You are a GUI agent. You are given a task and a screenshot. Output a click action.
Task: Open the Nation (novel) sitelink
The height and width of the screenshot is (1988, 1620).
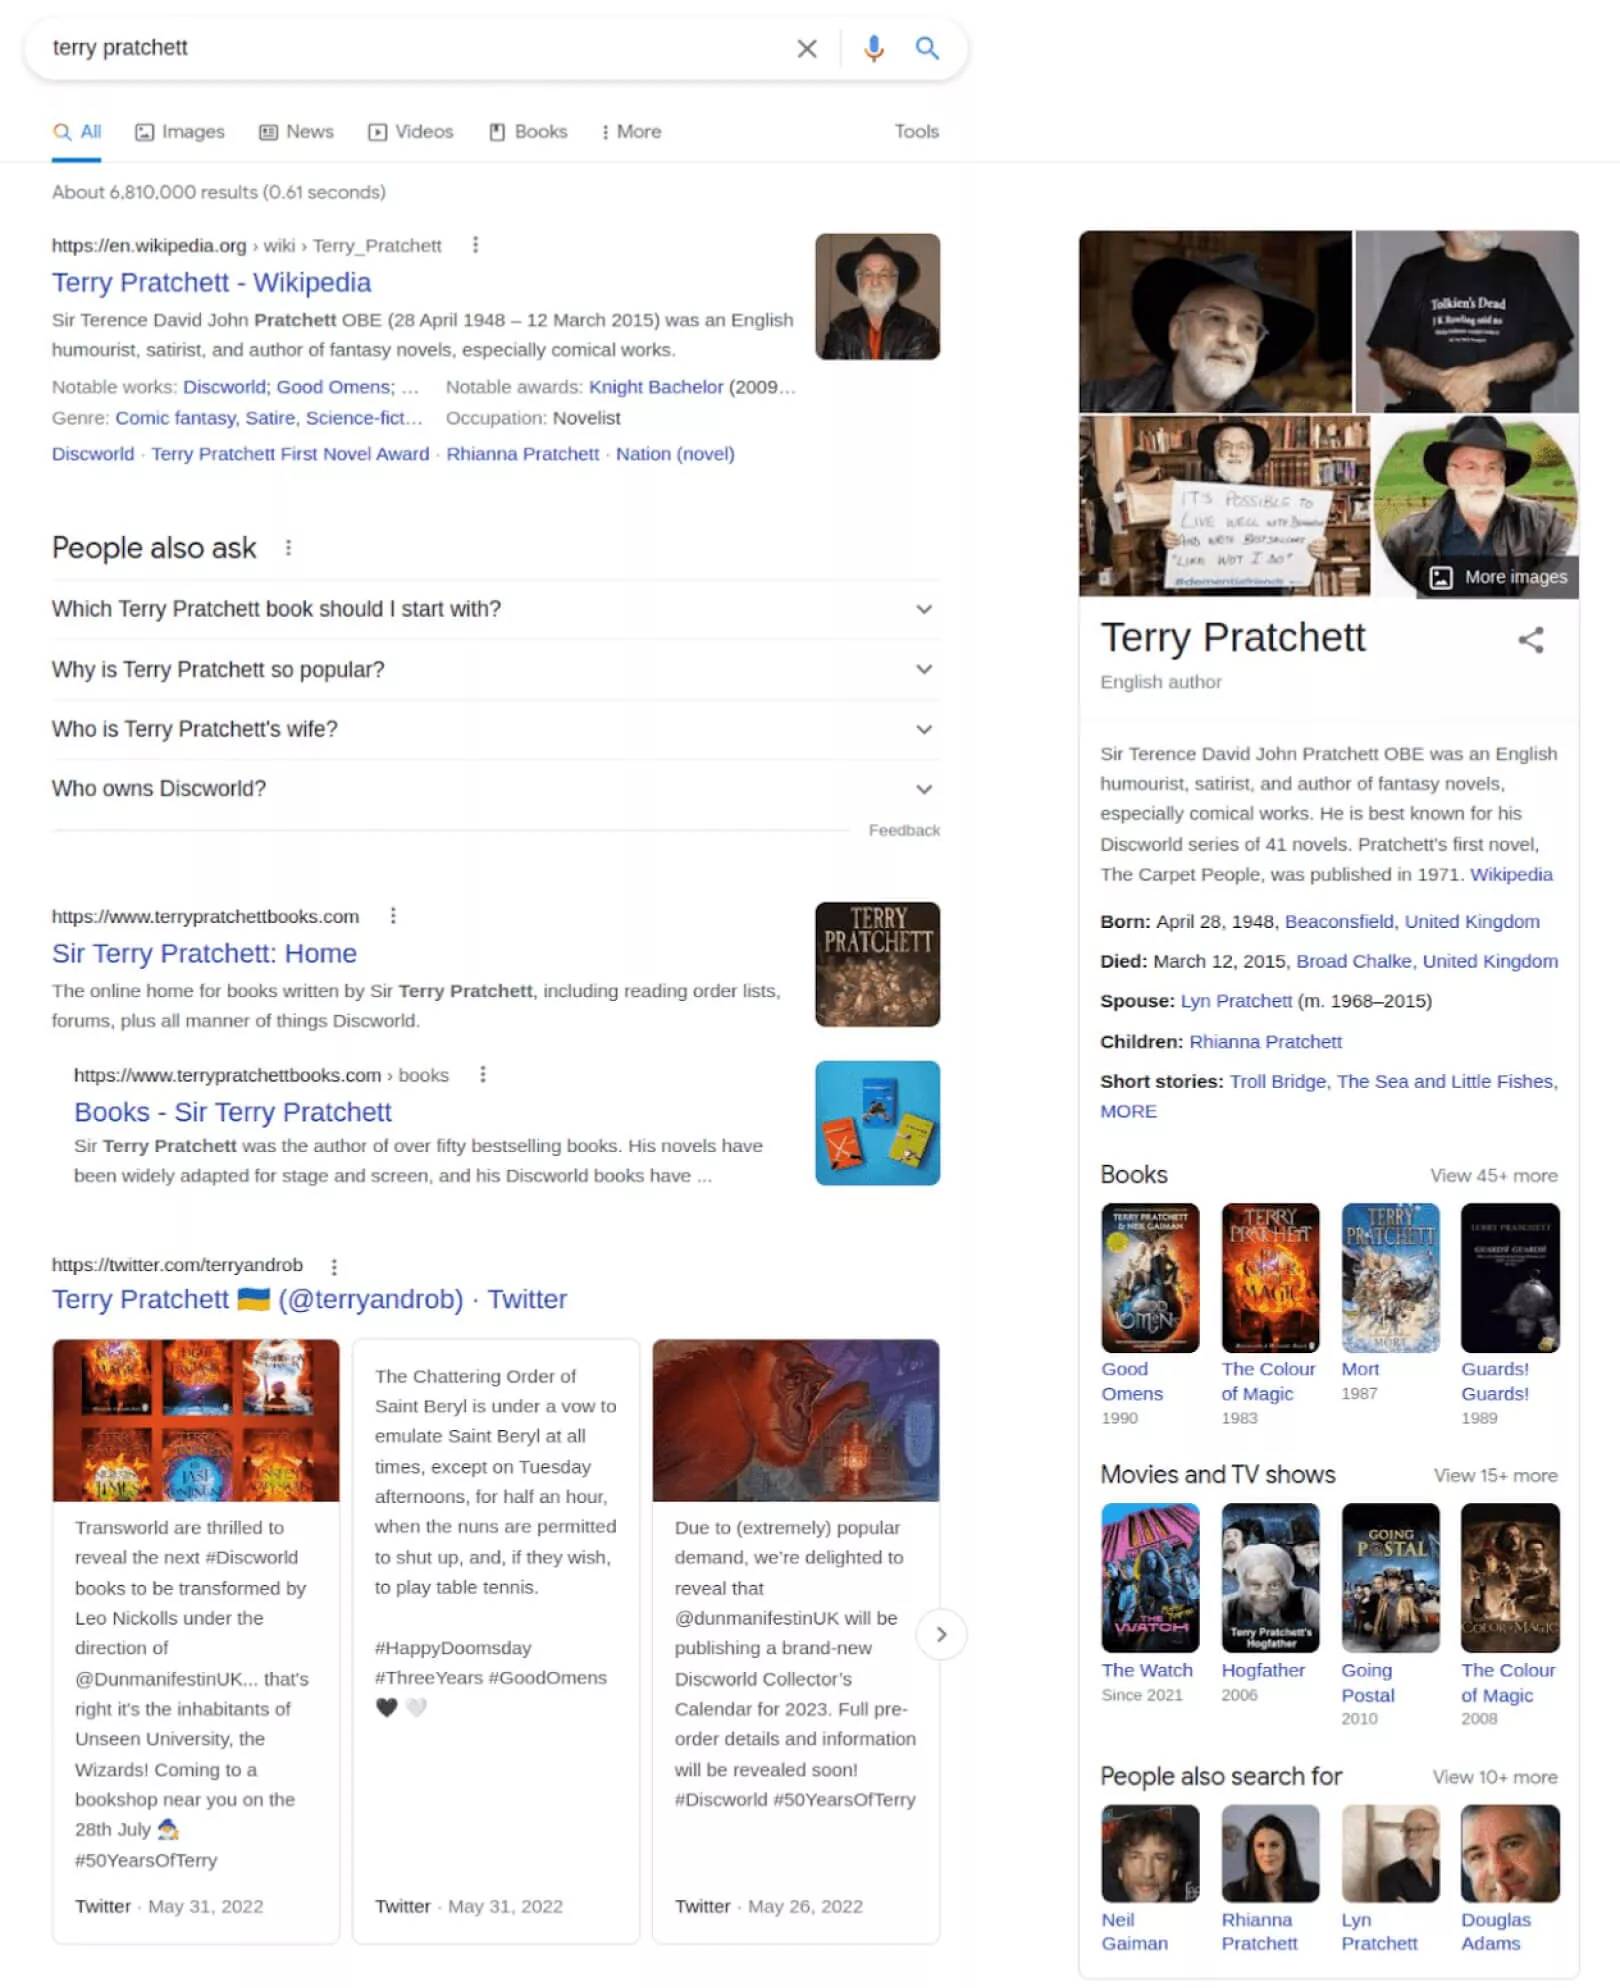tap(675, 454)
